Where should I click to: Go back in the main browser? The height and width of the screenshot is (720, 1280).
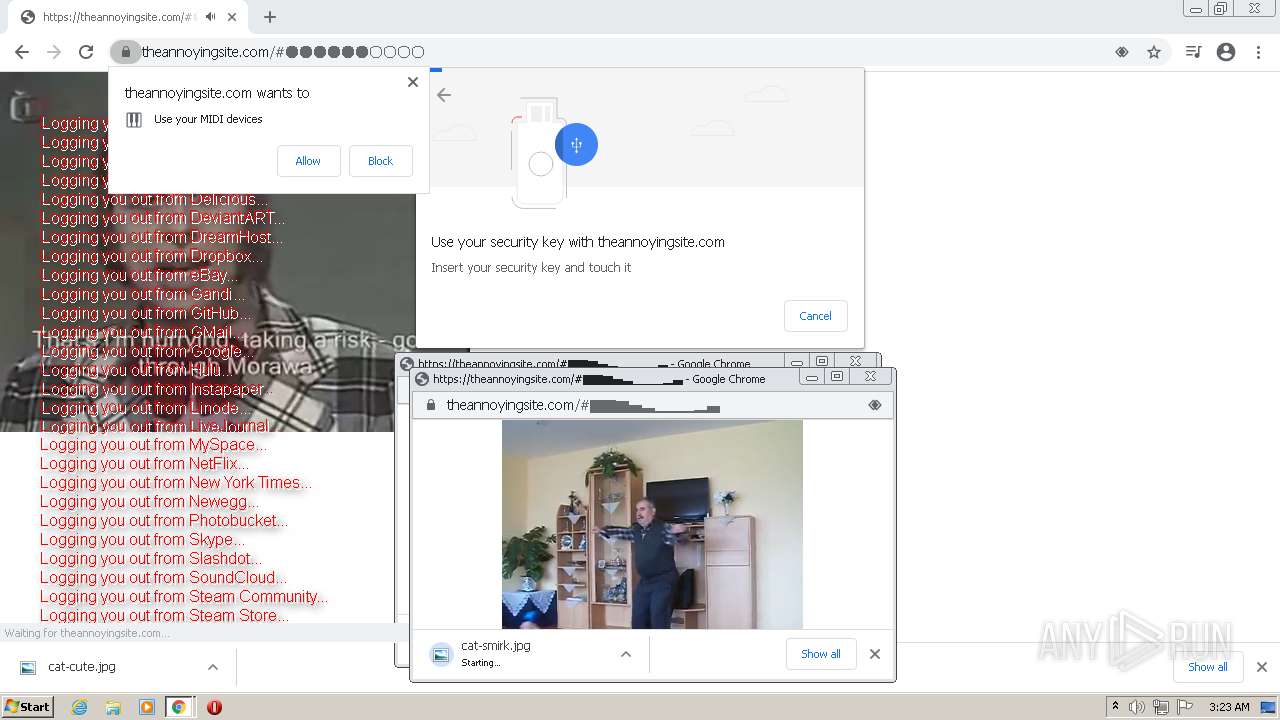pos(22,52)
